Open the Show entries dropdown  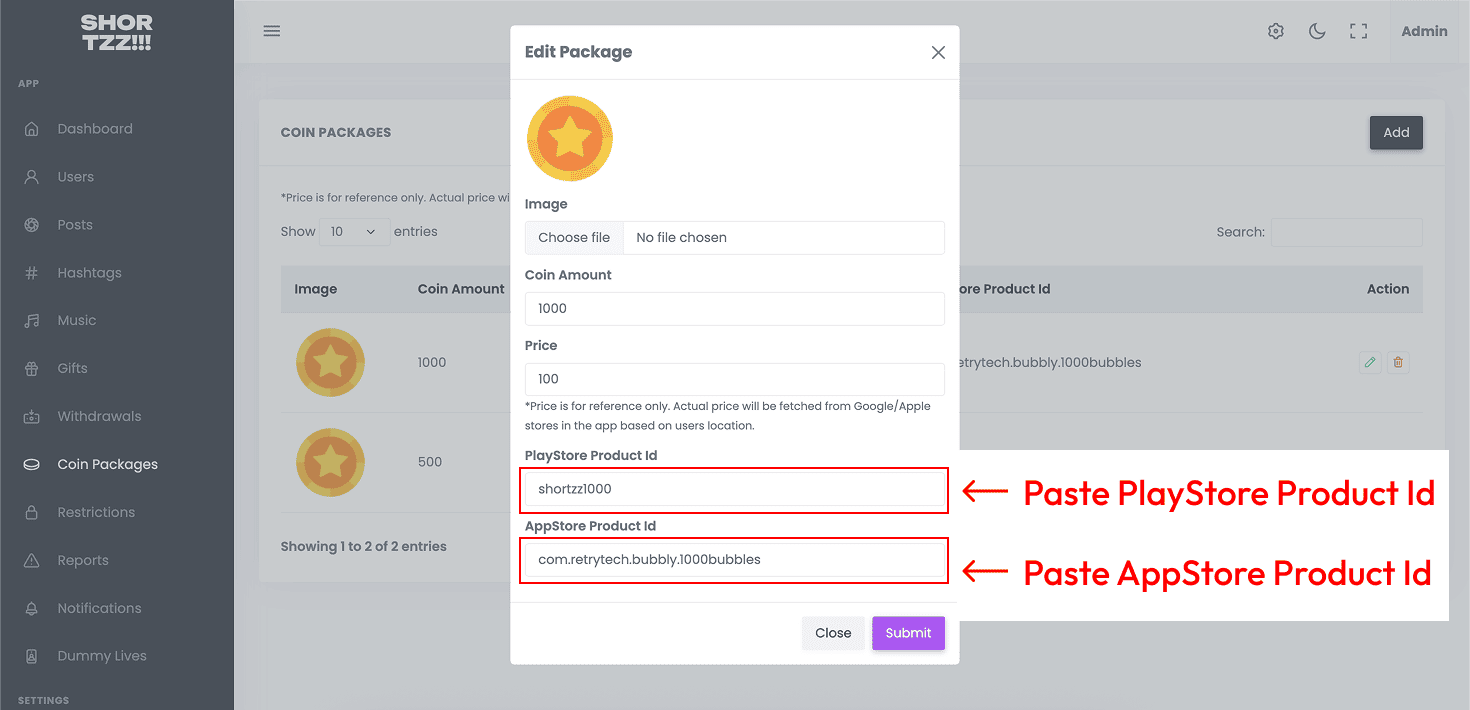[x=354, y=231]
